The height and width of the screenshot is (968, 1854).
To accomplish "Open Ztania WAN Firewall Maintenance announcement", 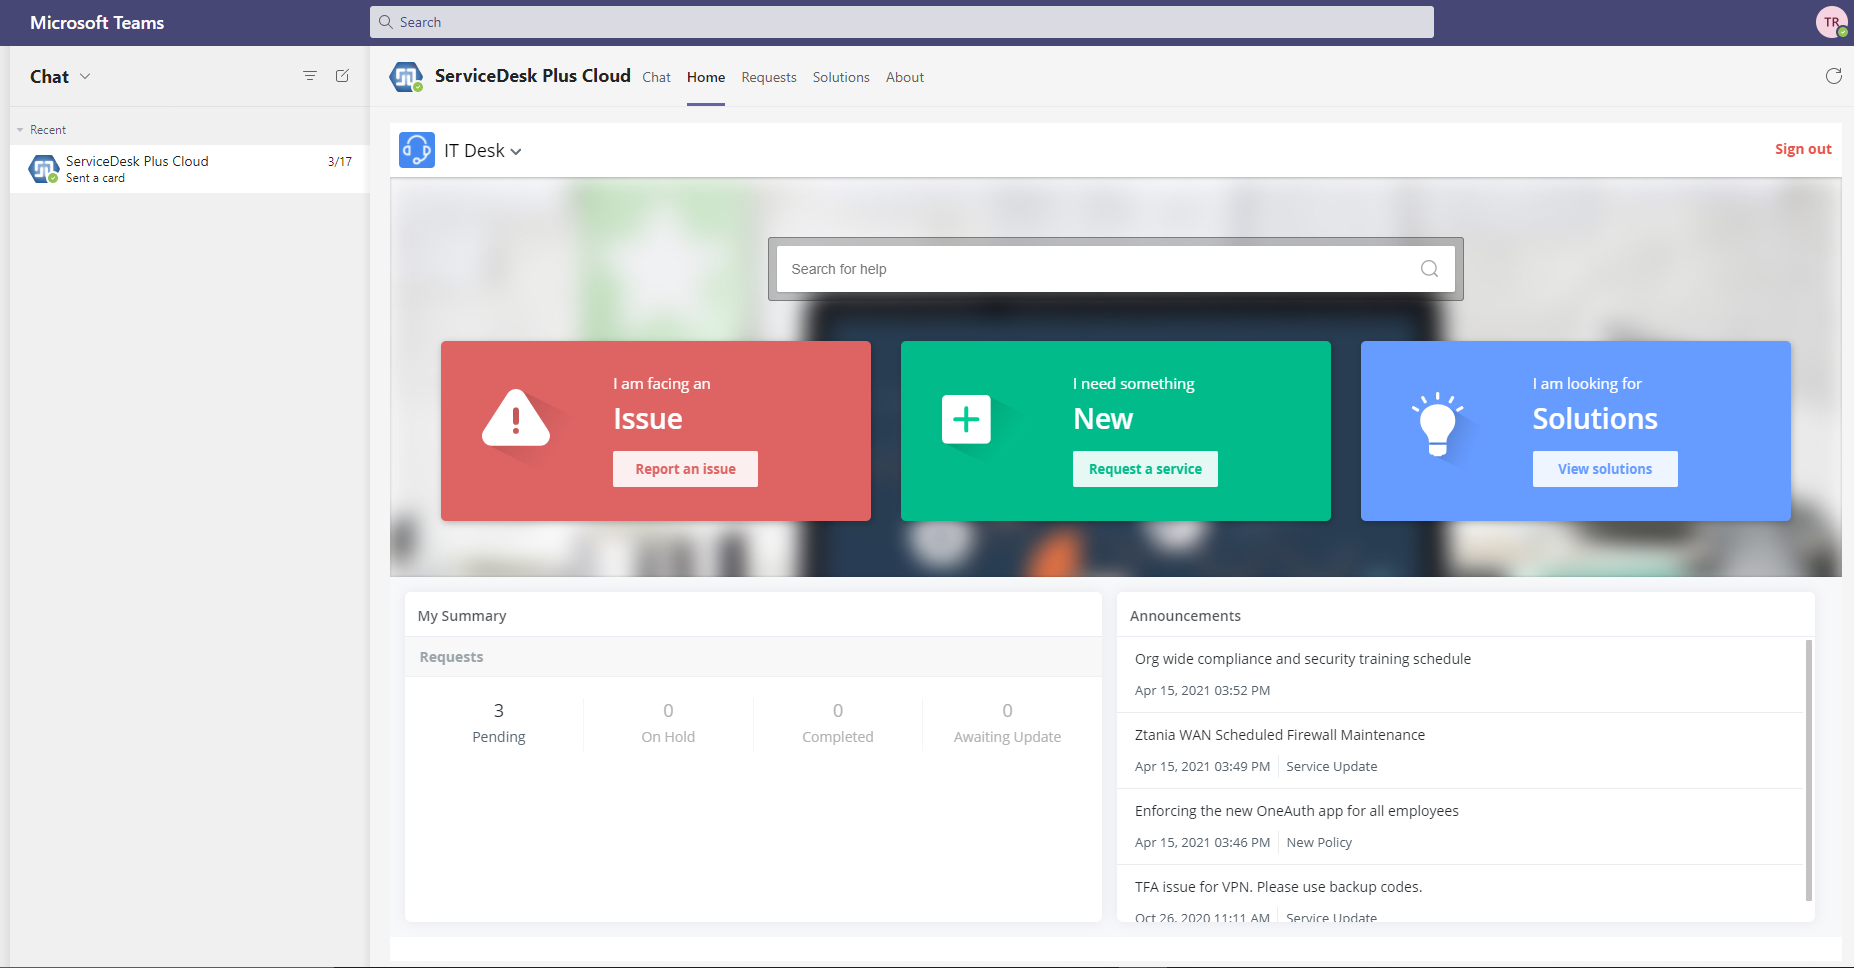I will click(1280, 735).
